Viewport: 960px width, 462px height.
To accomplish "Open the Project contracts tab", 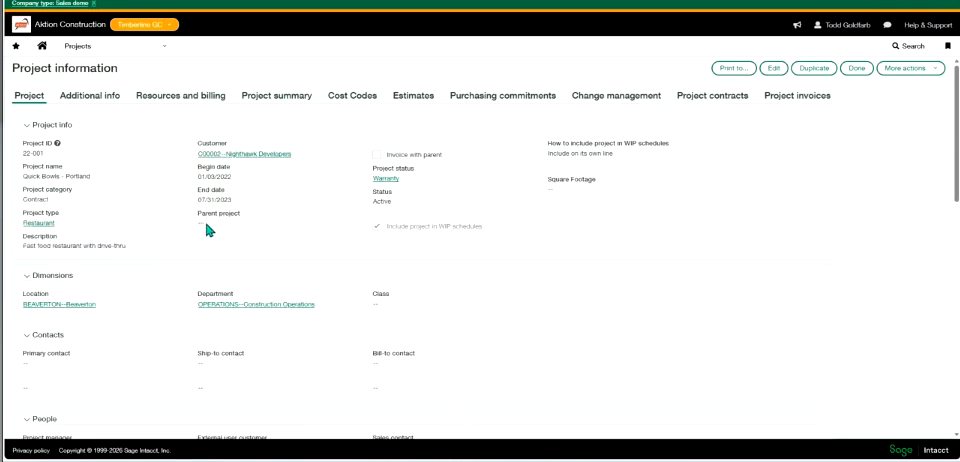I will [x=713, y=95].
